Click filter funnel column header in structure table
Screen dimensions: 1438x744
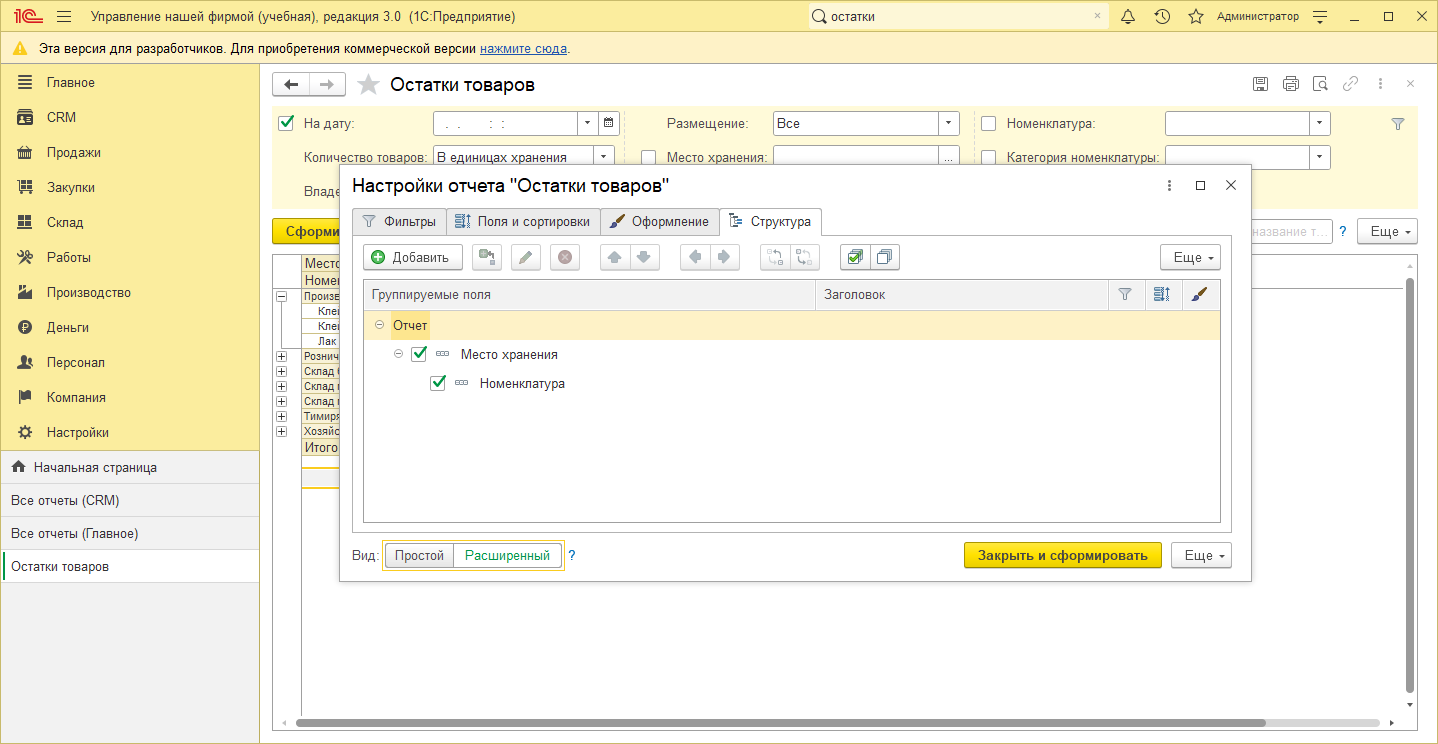(x=1125, y=295)
